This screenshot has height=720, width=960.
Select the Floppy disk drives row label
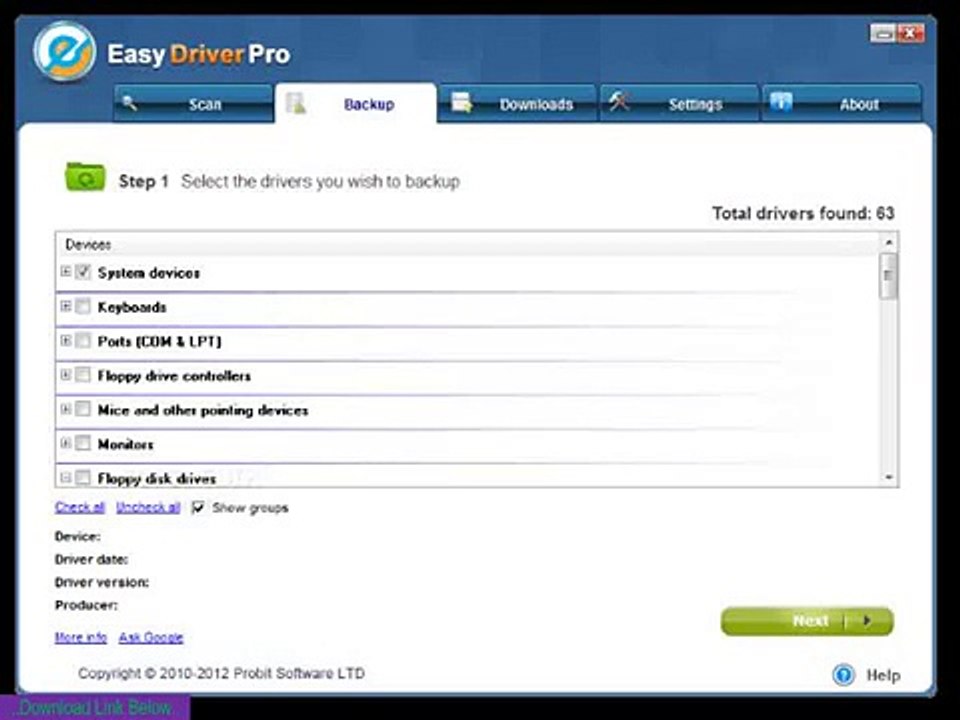[157, 479]
